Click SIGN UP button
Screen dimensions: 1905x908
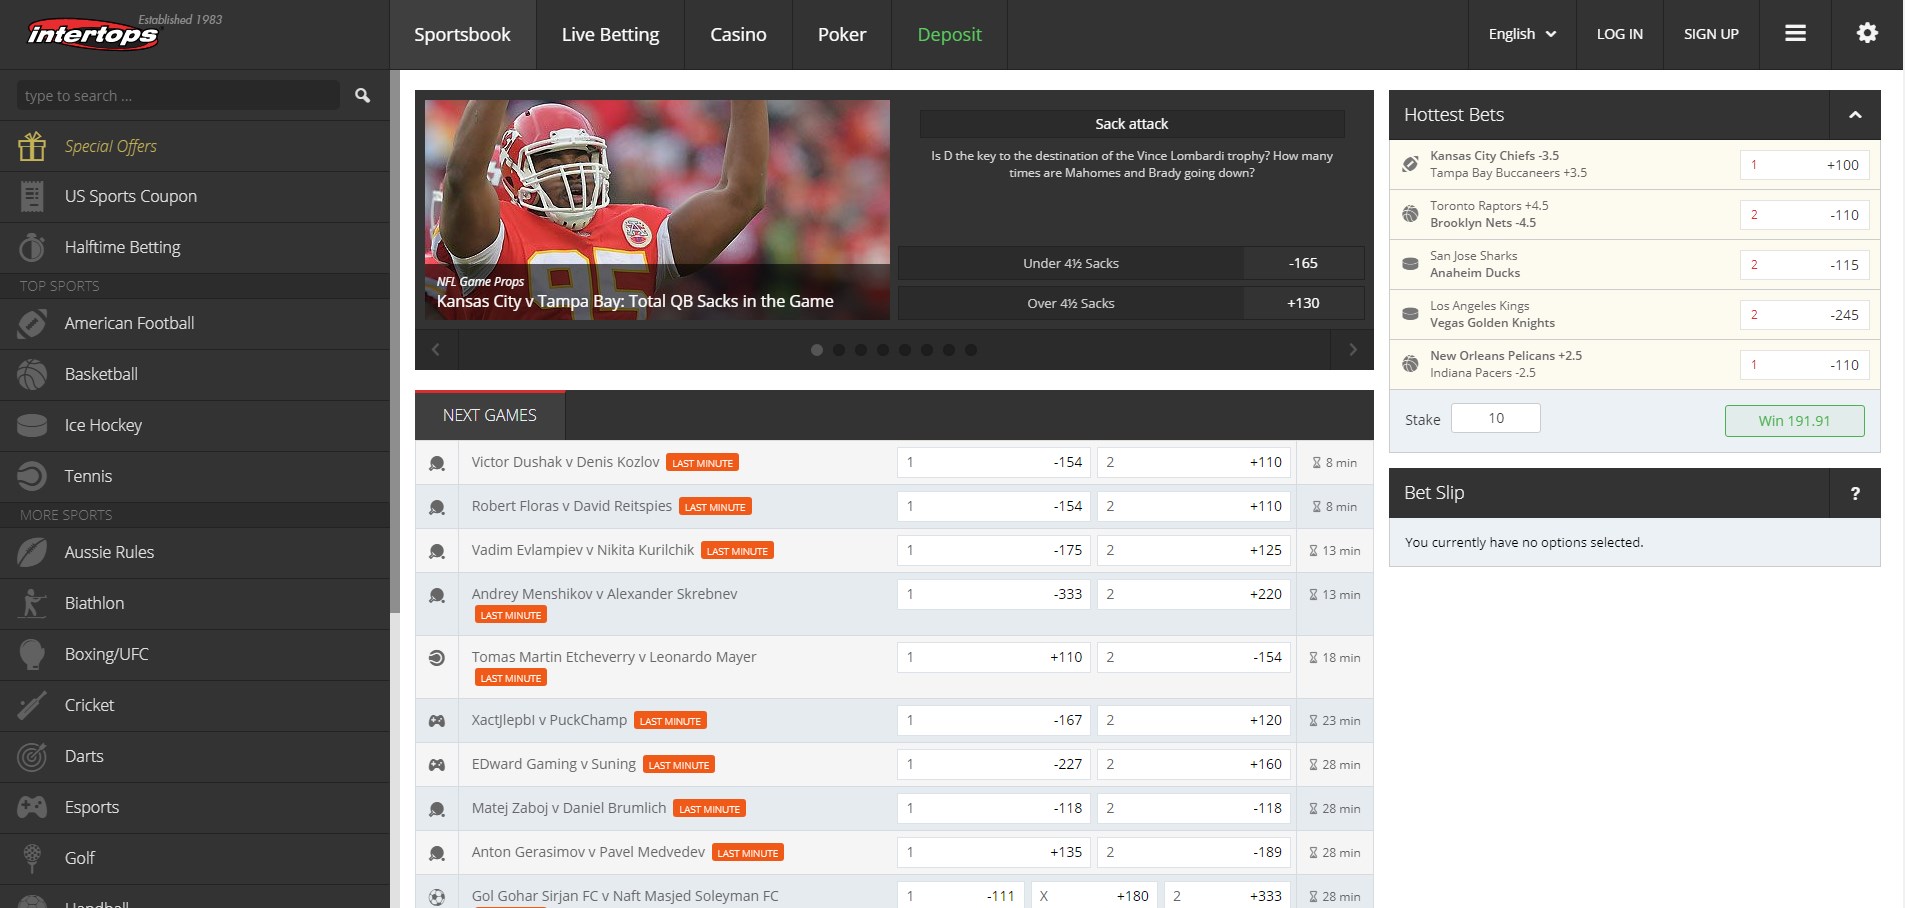click(x=1711, y=34)
